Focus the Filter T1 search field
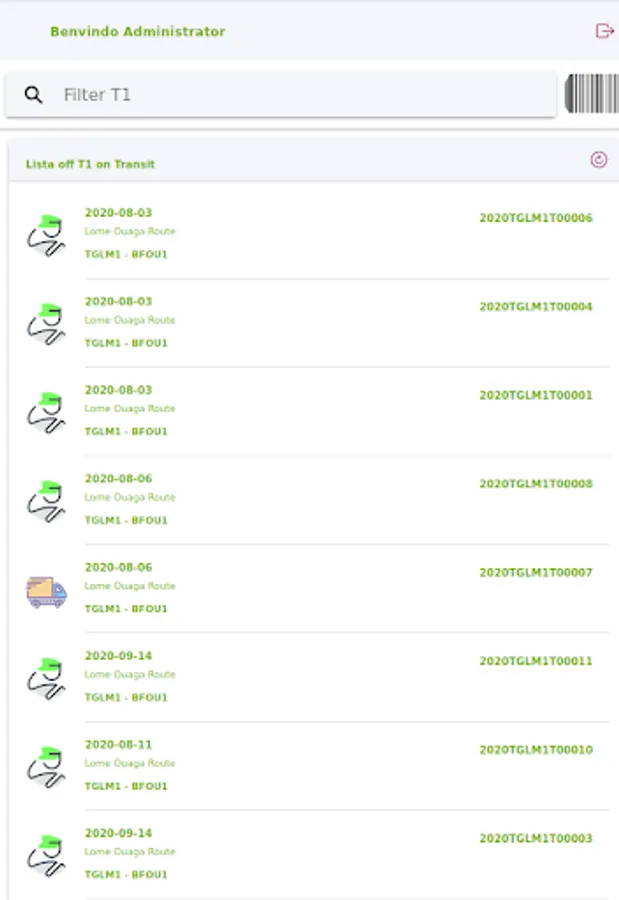 pyautogui.click(x=300, y=95)
